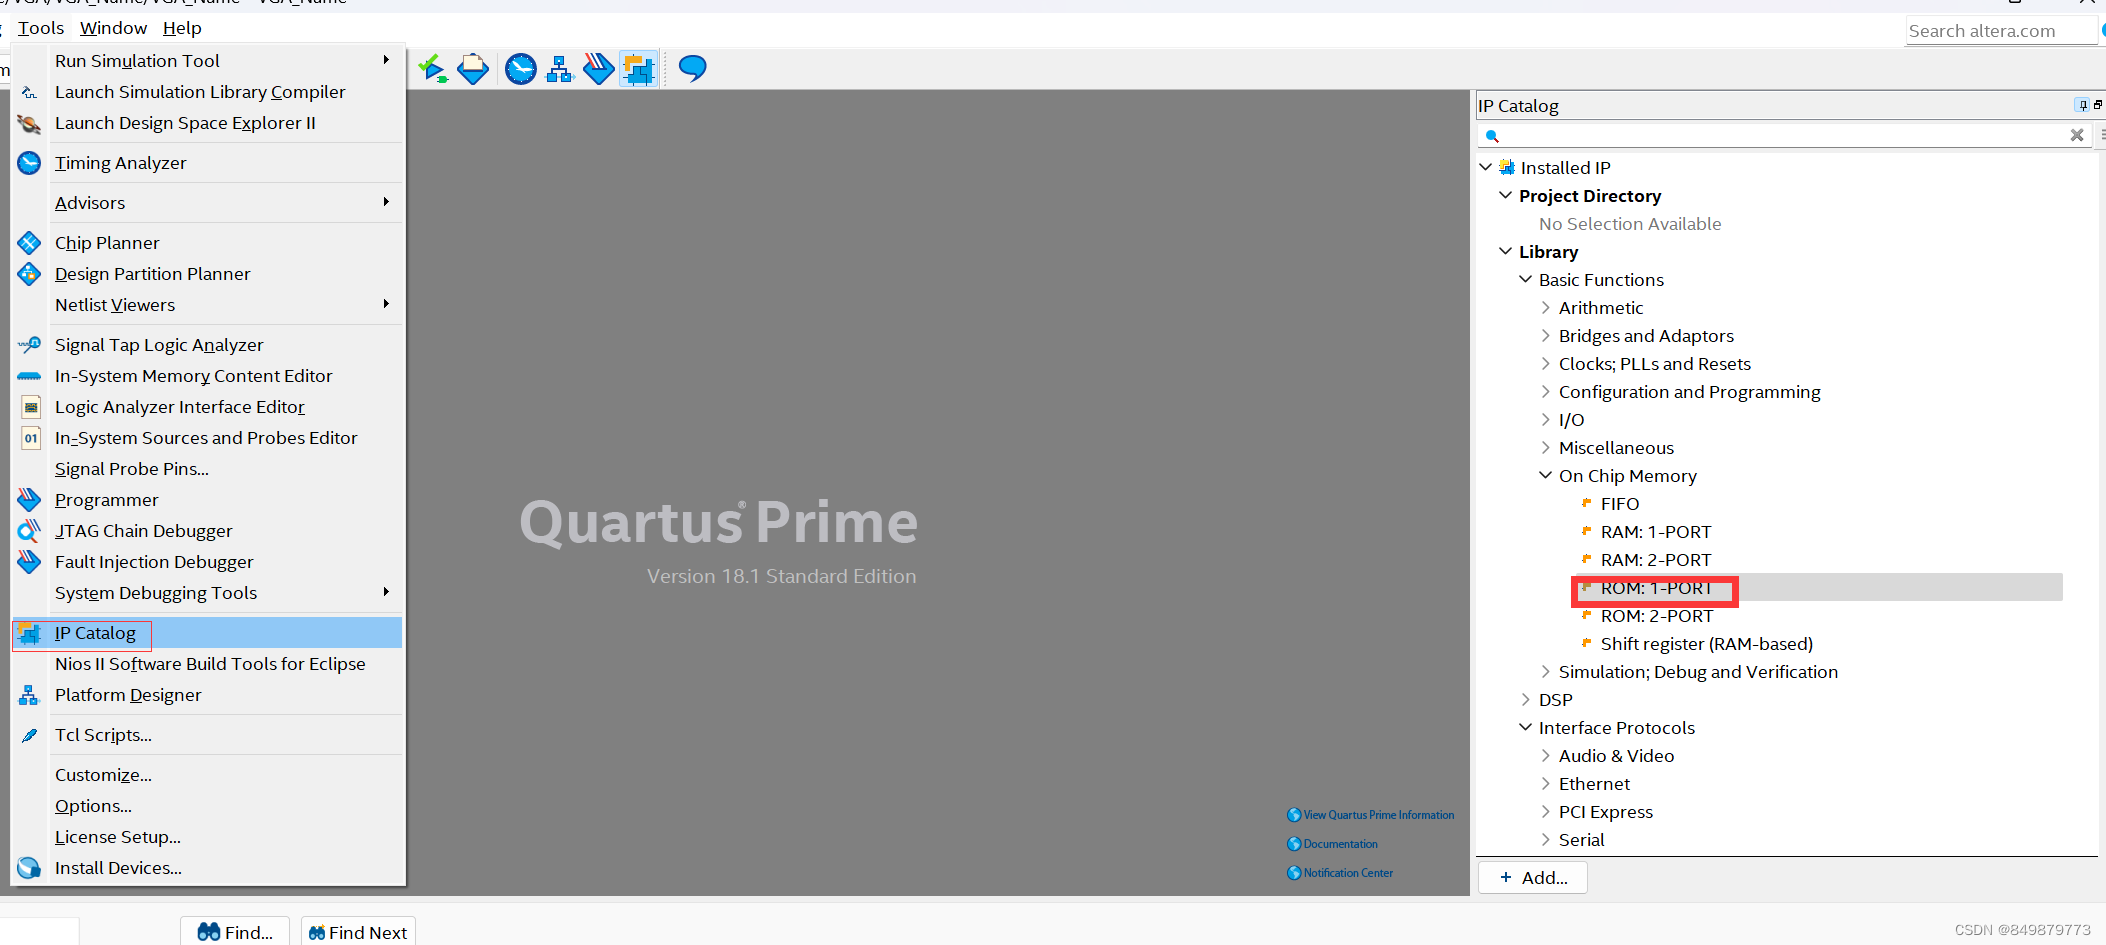The width and height of the screenshot is (2106, 945).
Task: Collapse Basic Functions category
Action: pos(1526,279)
